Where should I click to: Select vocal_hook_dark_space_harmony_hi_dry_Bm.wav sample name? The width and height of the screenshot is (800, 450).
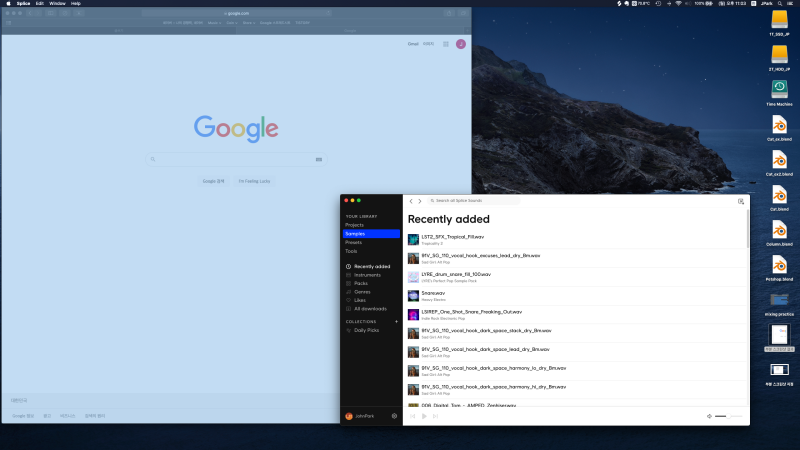(x=493, y=387)
